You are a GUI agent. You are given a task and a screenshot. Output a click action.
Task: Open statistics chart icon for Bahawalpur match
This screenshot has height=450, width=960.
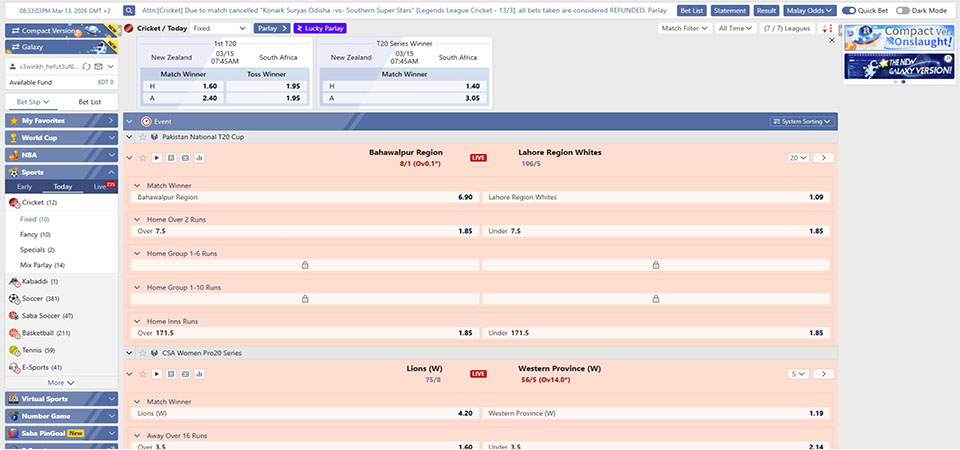(x=199, y=158)
